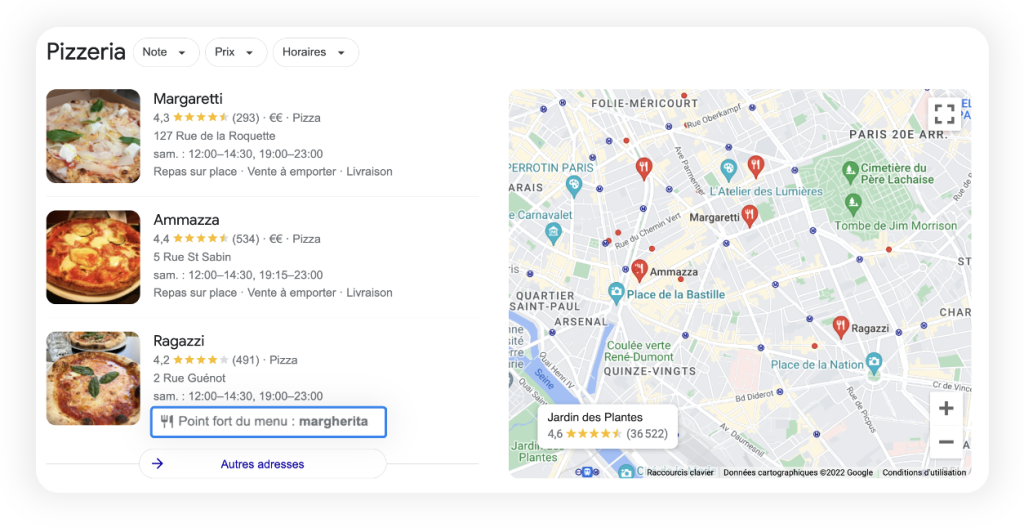This screenshot has width=1024, height=528.
Task: Click the Coulée verte René-Dumont map label
Action: [x=639, y=351]
